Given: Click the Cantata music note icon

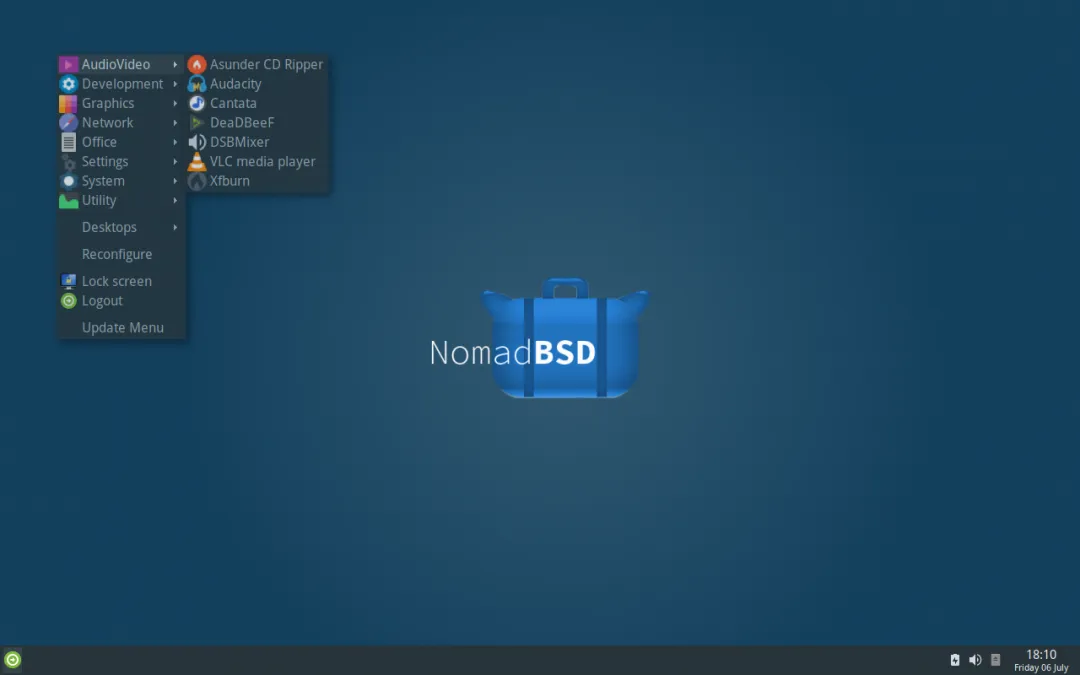Looking at the screenshot, I should [197, 103].
